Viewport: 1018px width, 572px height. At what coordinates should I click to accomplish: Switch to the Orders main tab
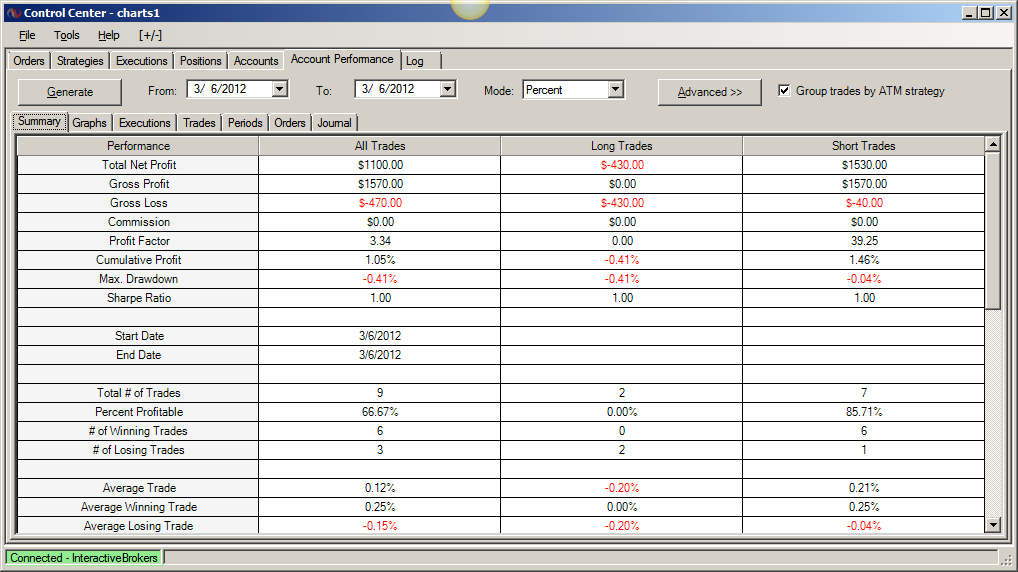(x=29, y=61)
